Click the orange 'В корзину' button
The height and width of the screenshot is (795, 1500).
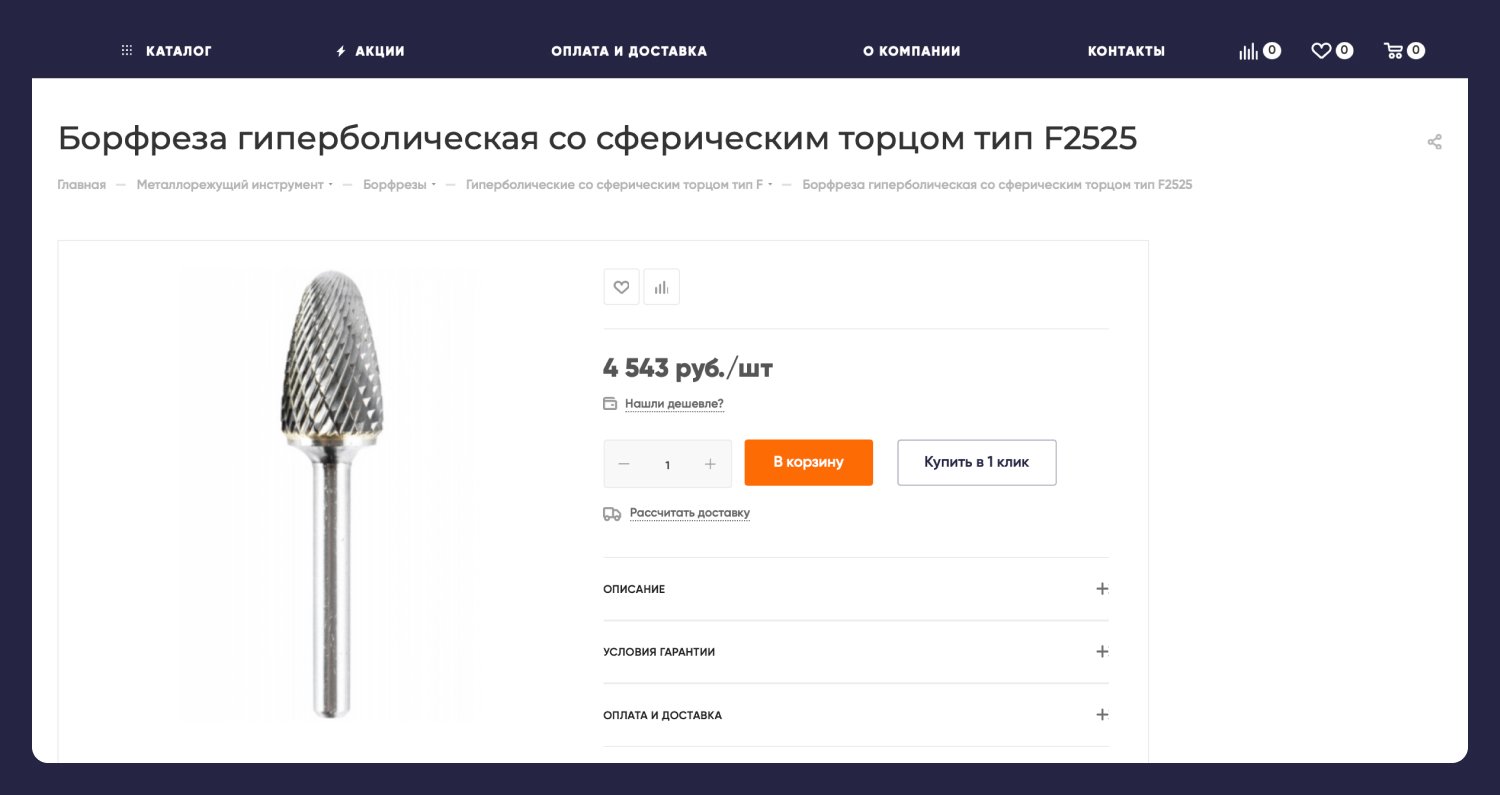point(808,463)
